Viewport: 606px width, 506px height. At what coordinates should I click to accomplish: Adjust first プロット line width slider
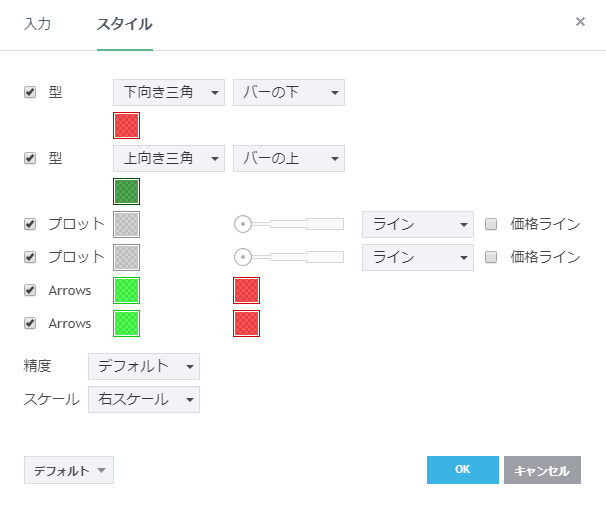pos(243,224)
